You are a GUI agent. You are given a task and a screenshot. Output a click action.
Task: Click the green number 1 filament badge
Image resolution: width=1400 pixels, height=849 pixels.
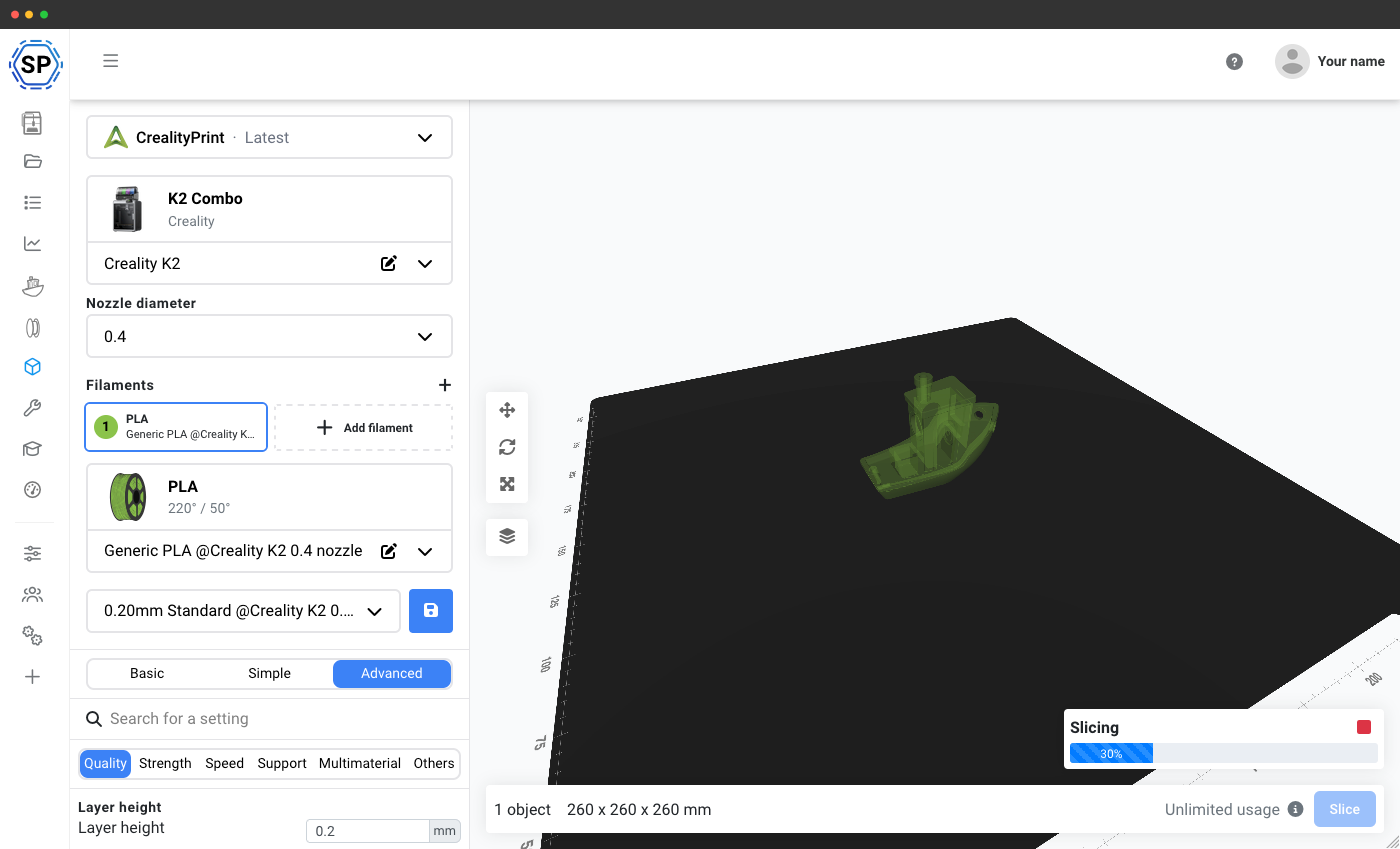point(106,428)
